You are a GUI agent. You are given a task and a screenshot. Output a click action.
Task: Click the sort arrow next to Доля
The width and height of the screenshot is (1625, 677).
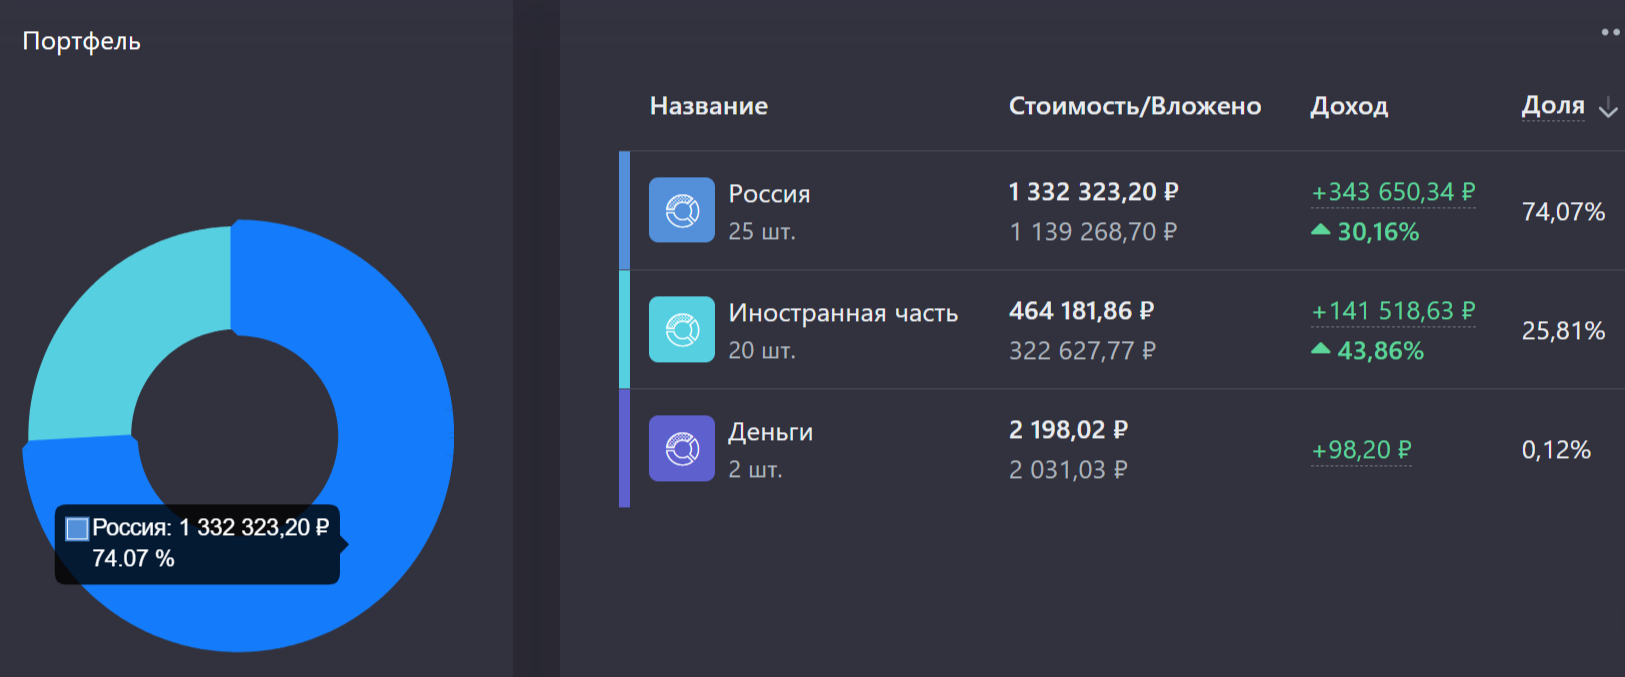(x=1608, y=108)
